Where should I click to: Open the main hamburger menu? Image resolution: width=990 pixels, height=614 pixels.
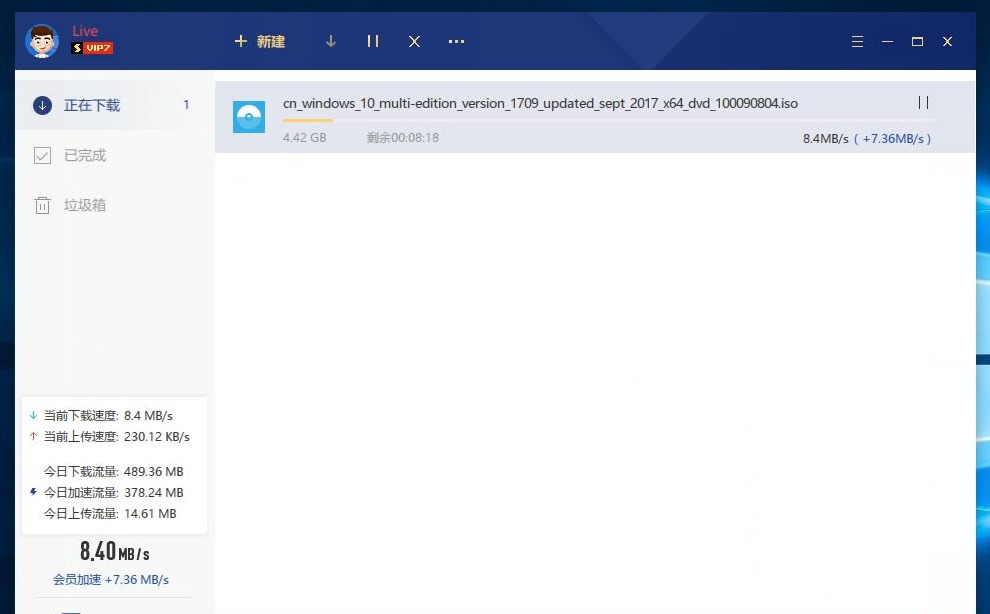[857, 42]
